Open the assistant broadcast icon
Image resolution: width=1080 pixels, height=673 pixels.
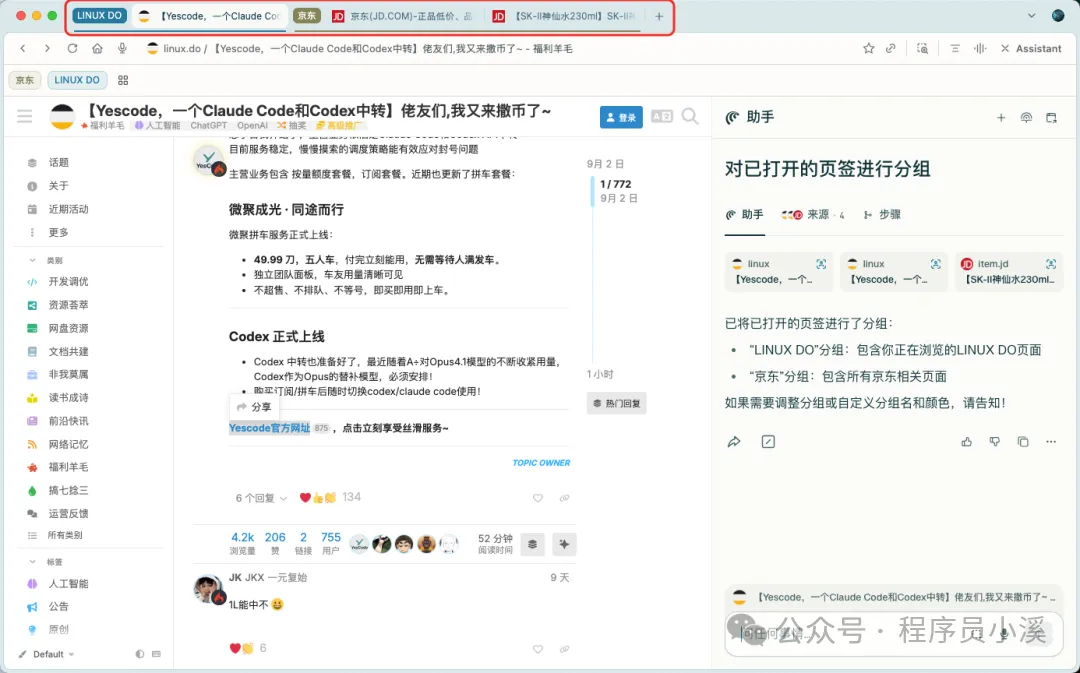1026,118
